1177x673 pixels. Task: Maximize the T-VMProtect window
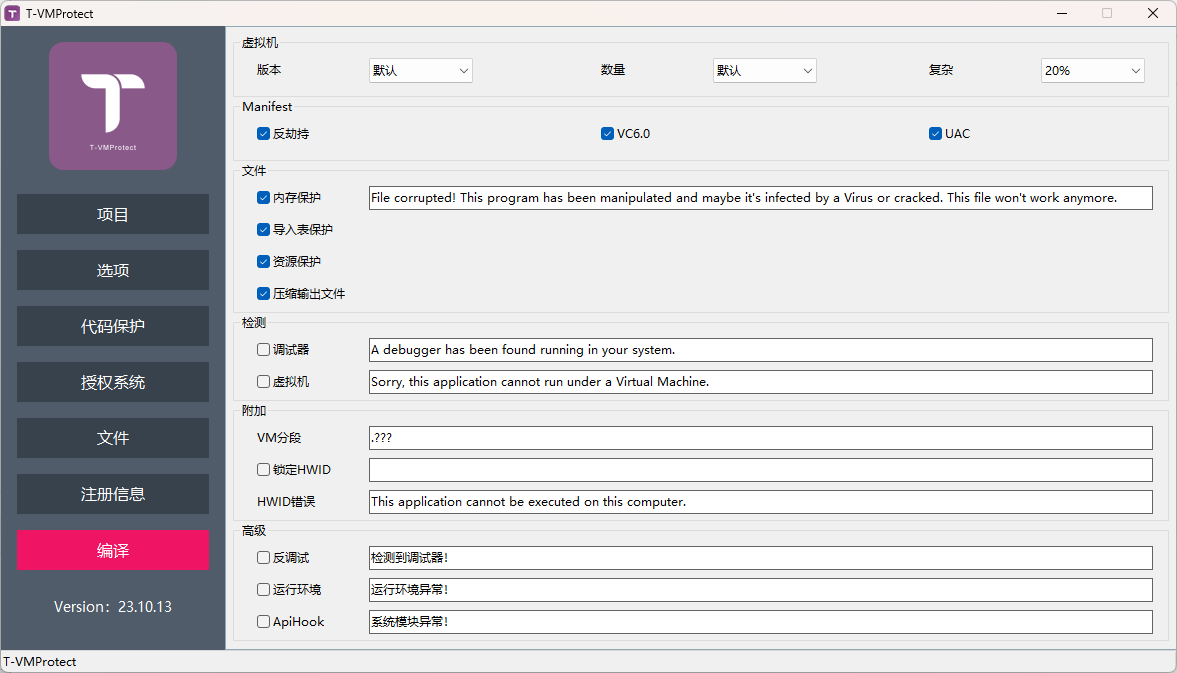point(1107,14)
